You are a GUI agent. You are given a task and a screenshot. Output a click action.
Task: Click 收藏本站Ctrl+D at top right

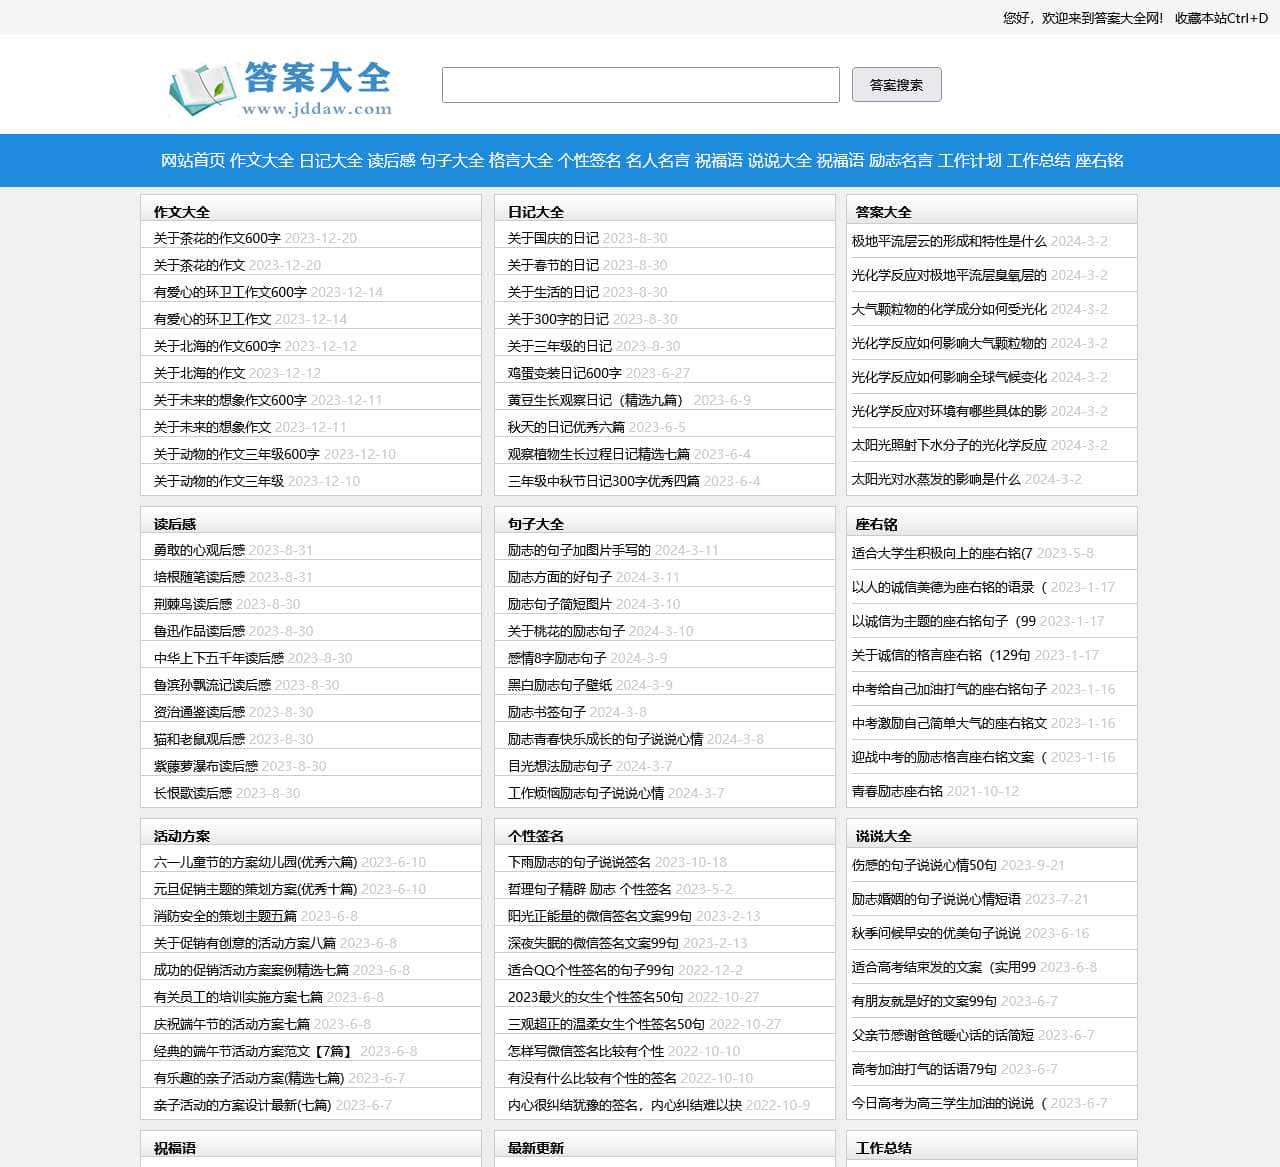click(1221, 18)
